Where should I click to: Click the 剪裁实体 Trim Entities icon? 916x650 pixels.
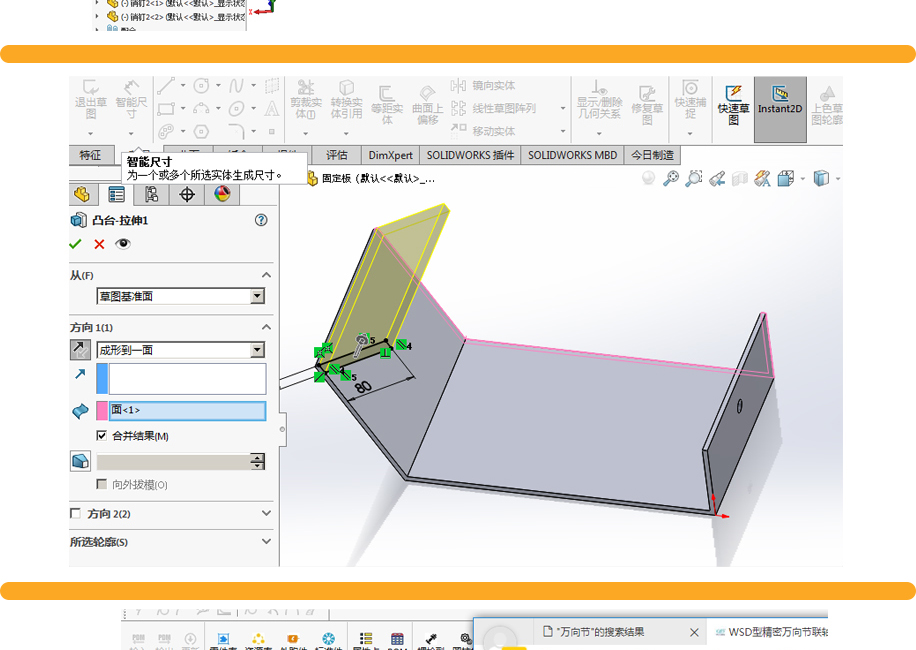306,88
